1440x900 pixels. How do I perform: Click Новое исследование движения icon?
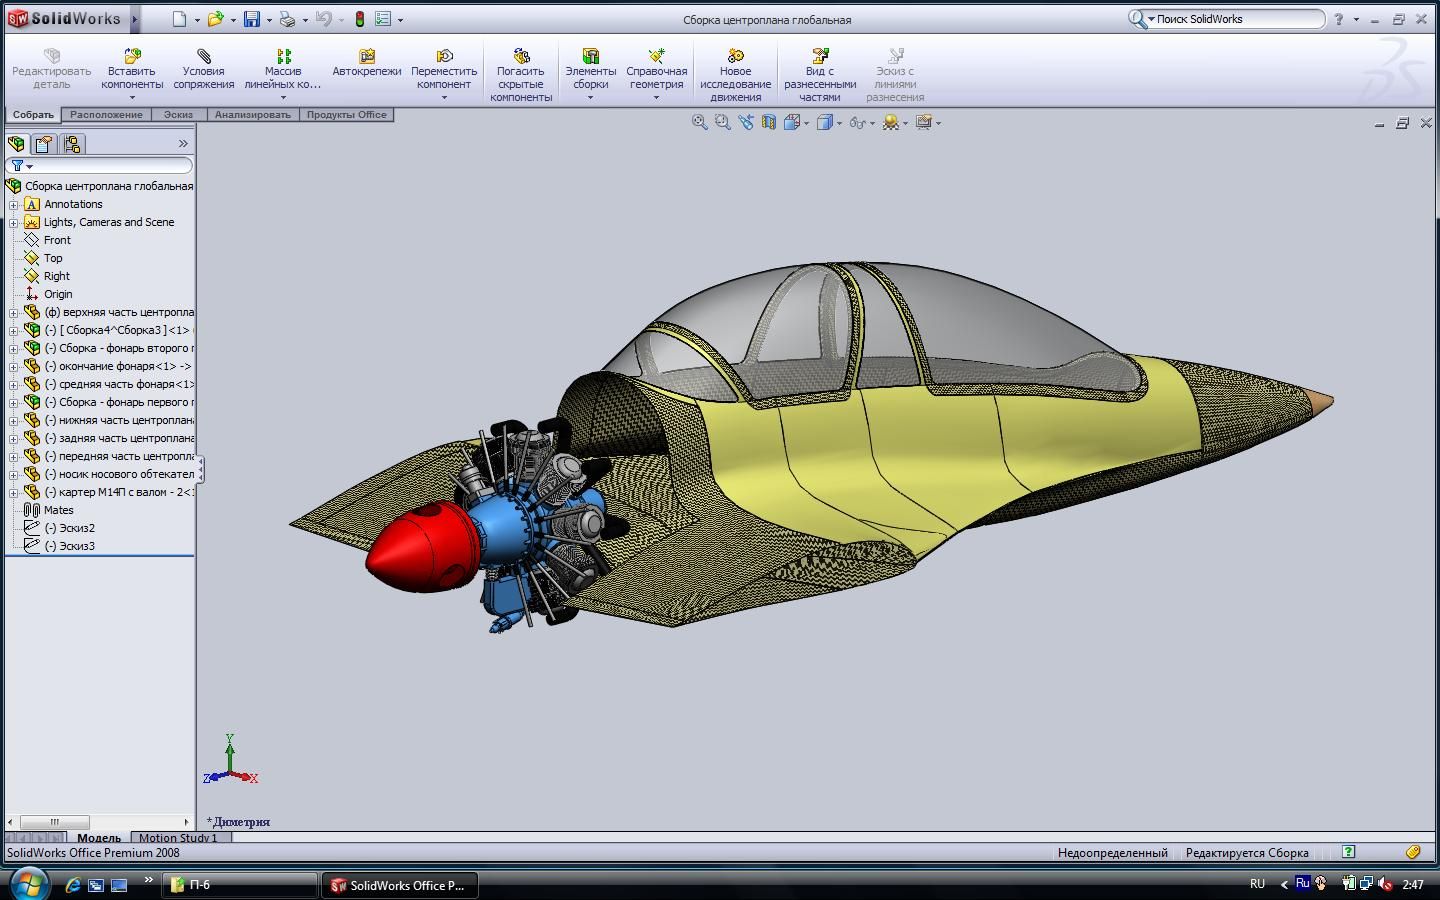click(736, 56)
